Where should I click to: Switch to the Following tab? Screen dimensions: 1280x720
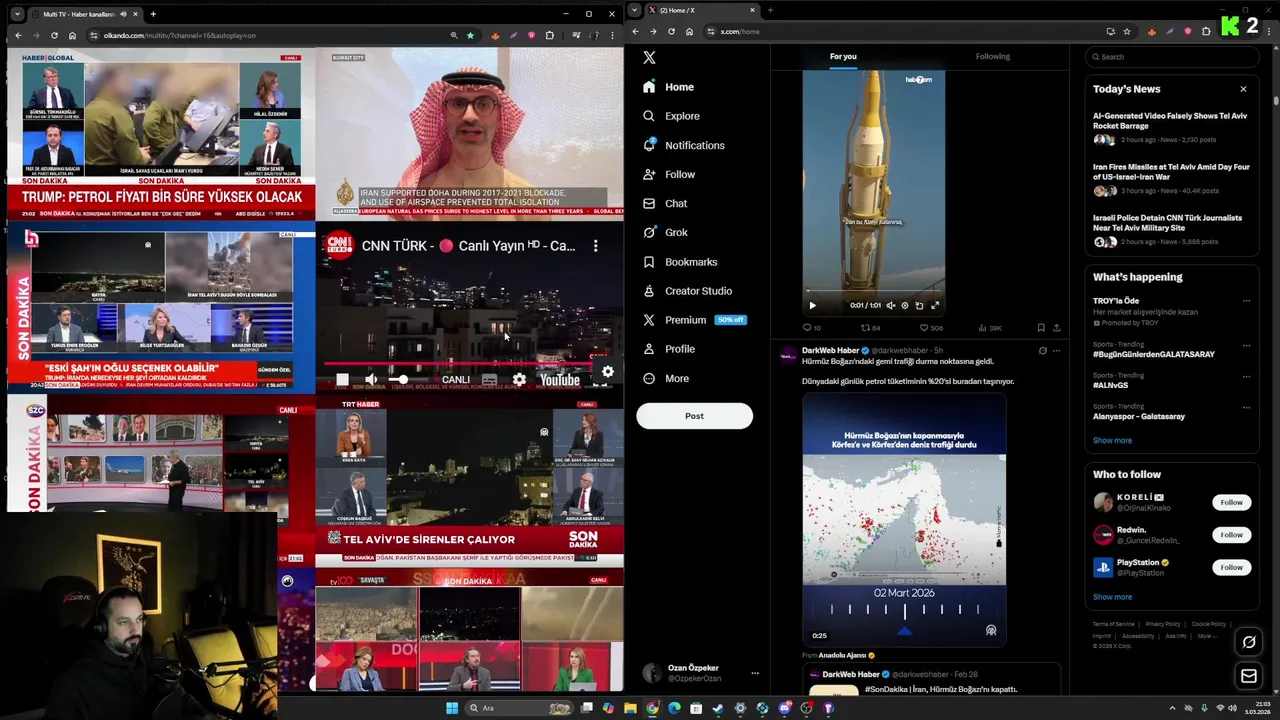tap(993, 57)
